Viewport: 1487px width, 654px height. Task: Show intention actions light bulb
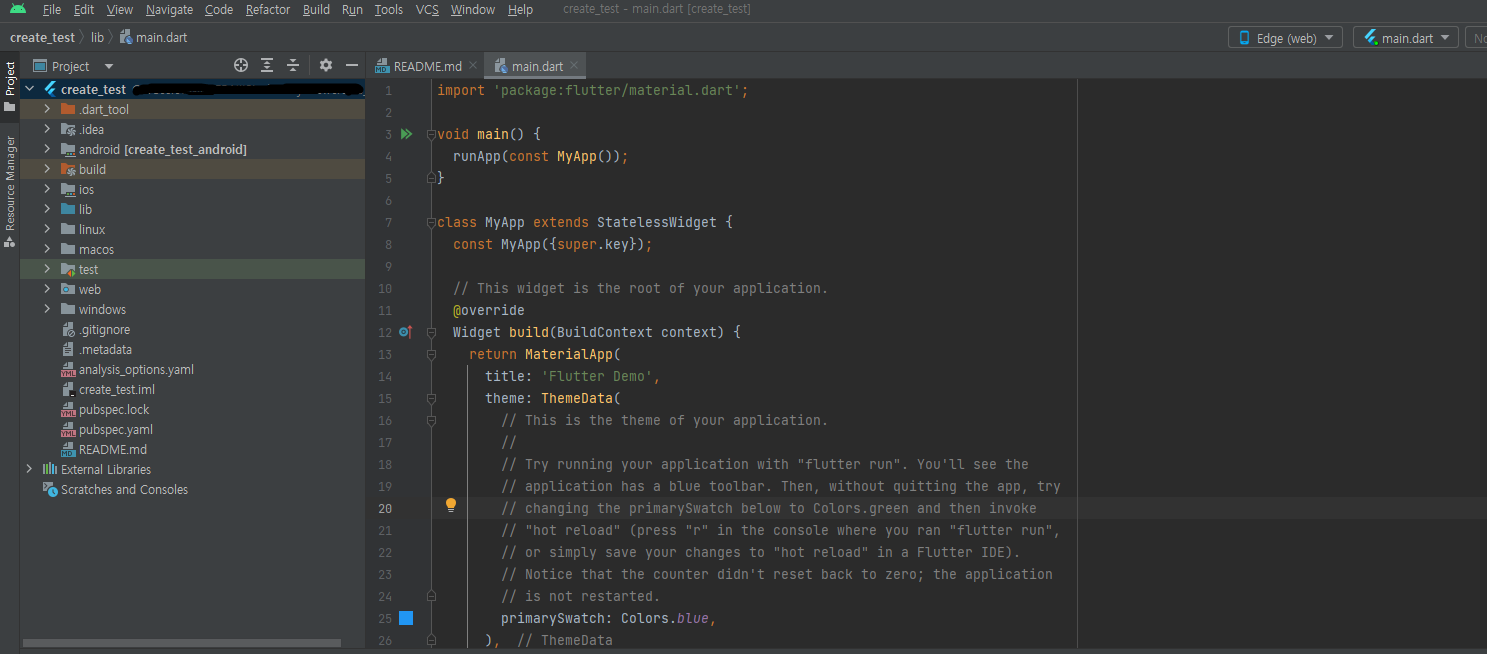[451, 505]
